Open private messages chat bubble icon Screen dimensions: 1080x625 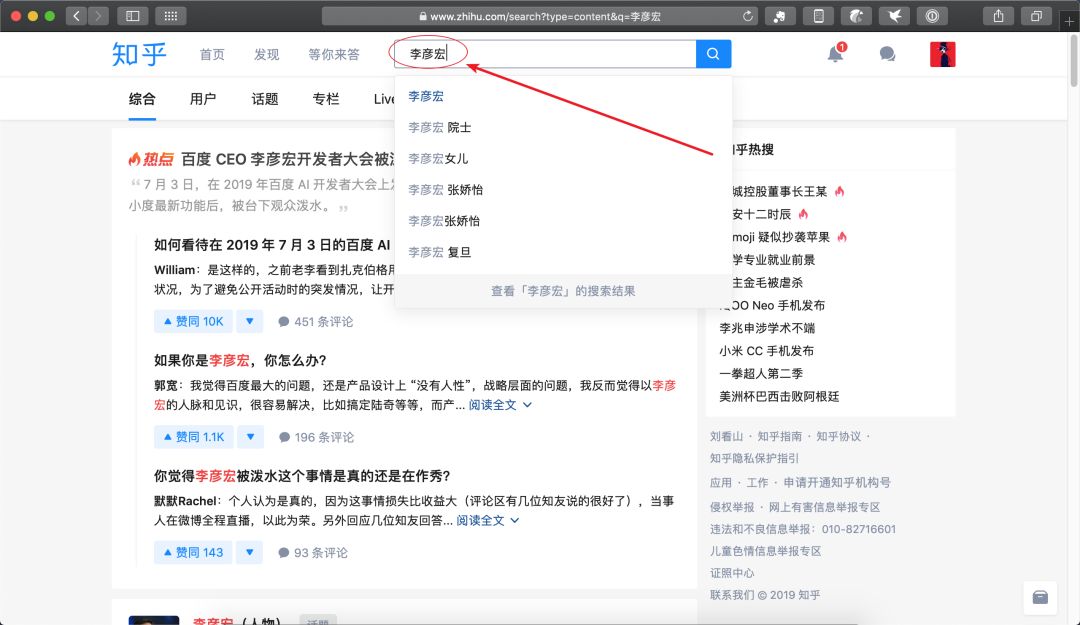[x=887, y=54]
